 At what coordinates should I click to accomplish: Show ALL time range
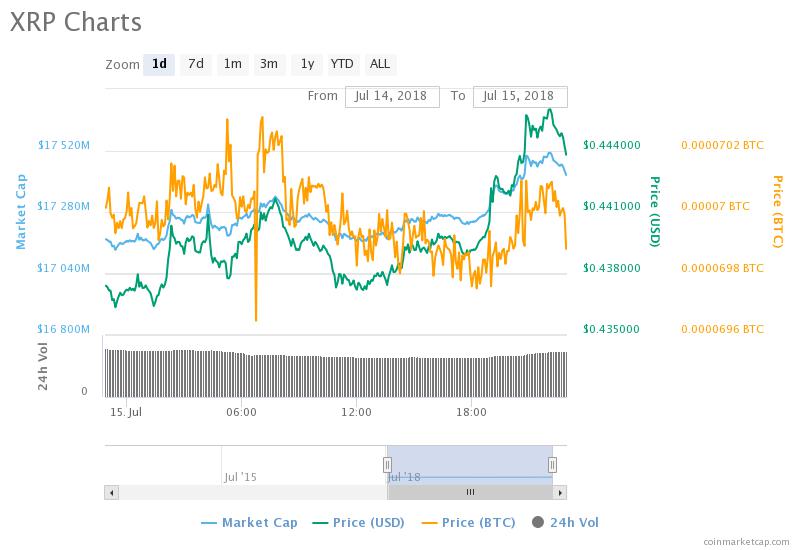pyautogui.click(x=380, y=64)
